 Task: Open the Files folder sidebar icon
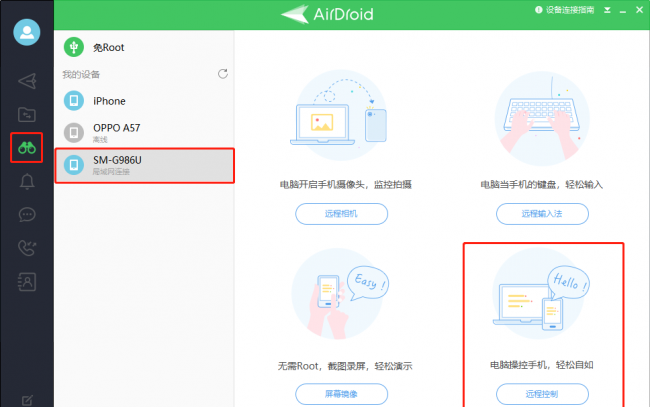[x=27, y=115]
